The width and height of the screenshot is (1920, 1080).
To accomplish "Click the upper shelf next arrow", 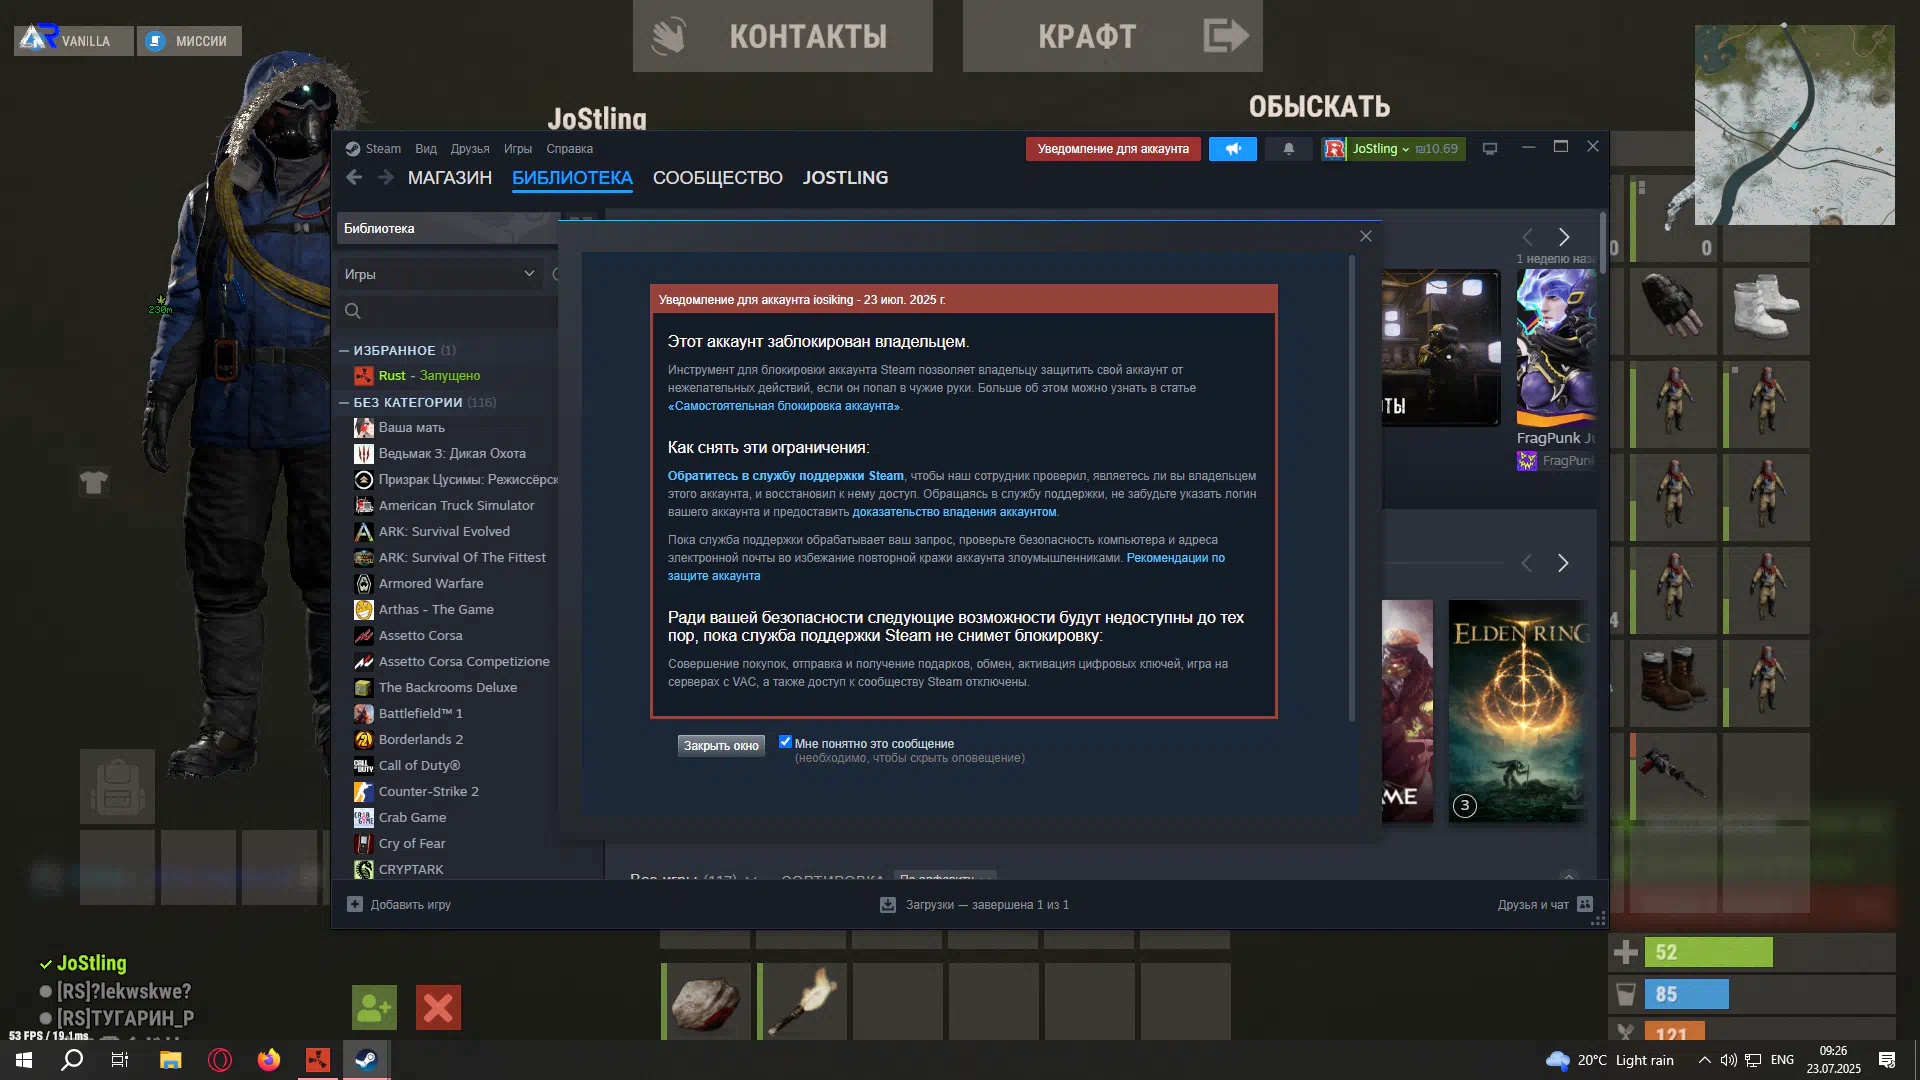I will click(1564, 237).
